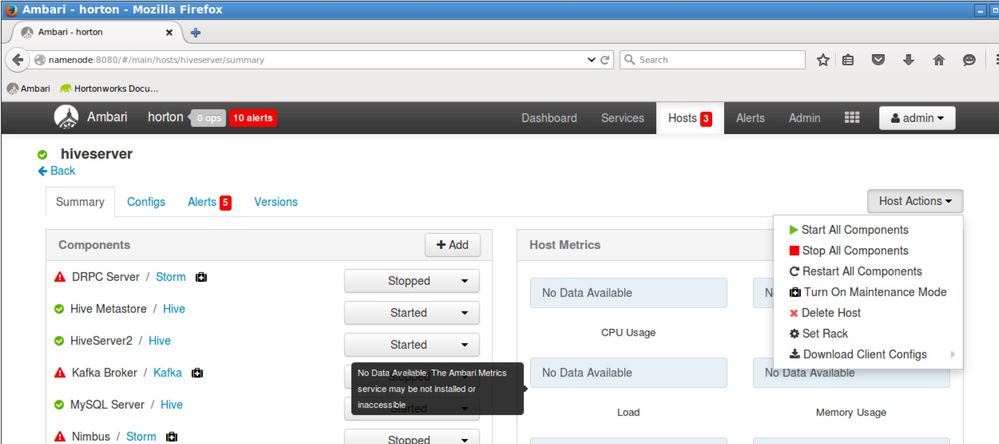
Task: Click Kafka Broker maintenance mode icon
Action: [198, 373]
